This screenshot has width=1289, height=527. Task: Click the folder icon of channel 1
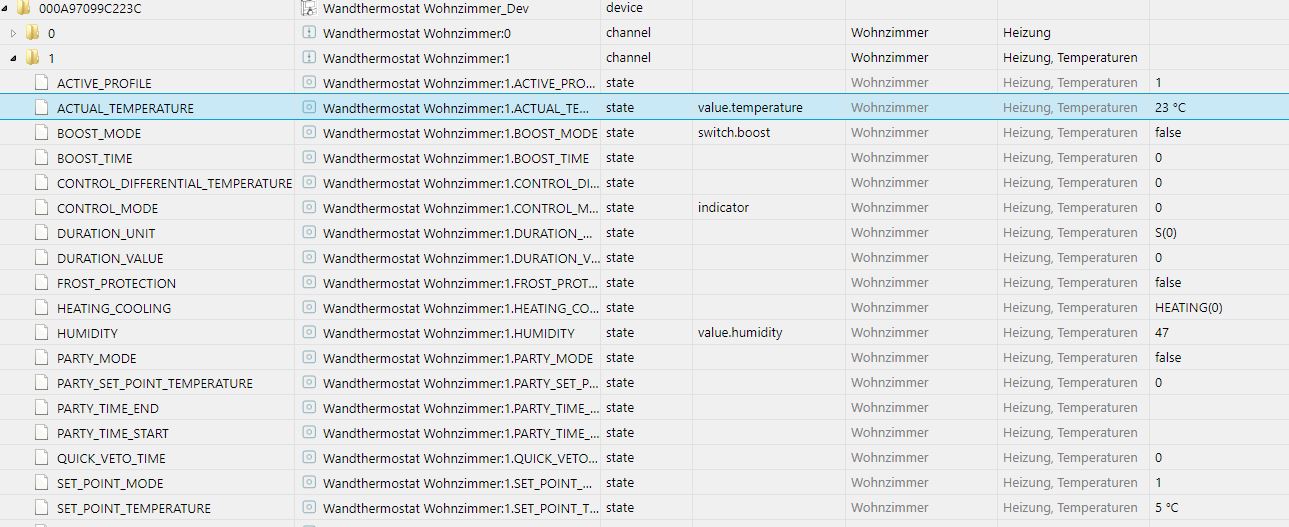coord(32,58)
